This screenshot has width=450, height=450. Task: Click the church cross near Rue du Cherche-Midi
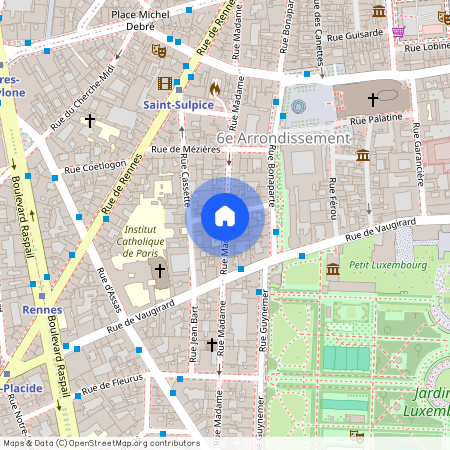[x=90, y=121]
